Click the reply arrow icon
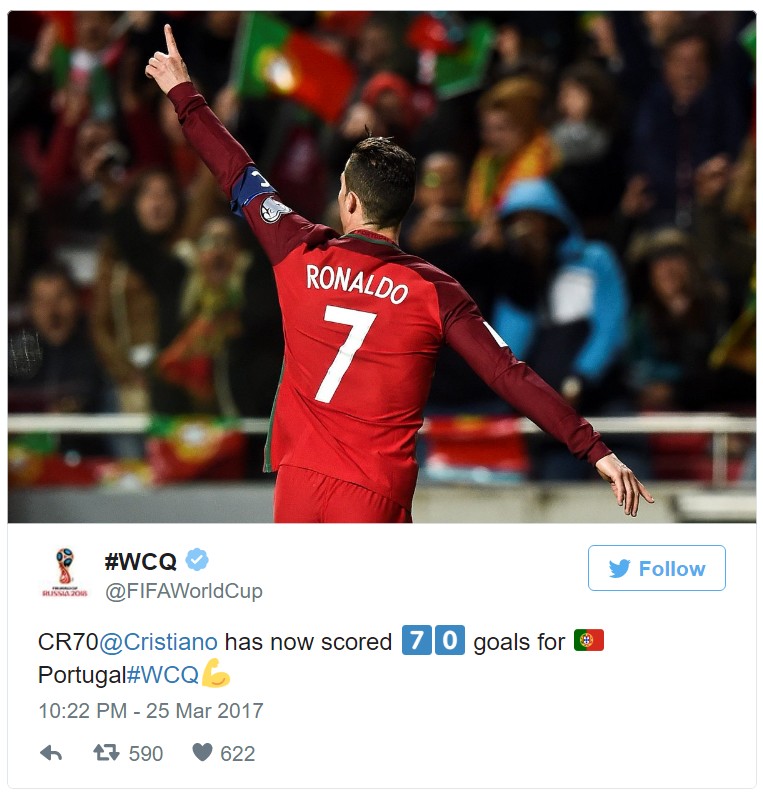 pos(51,753)
